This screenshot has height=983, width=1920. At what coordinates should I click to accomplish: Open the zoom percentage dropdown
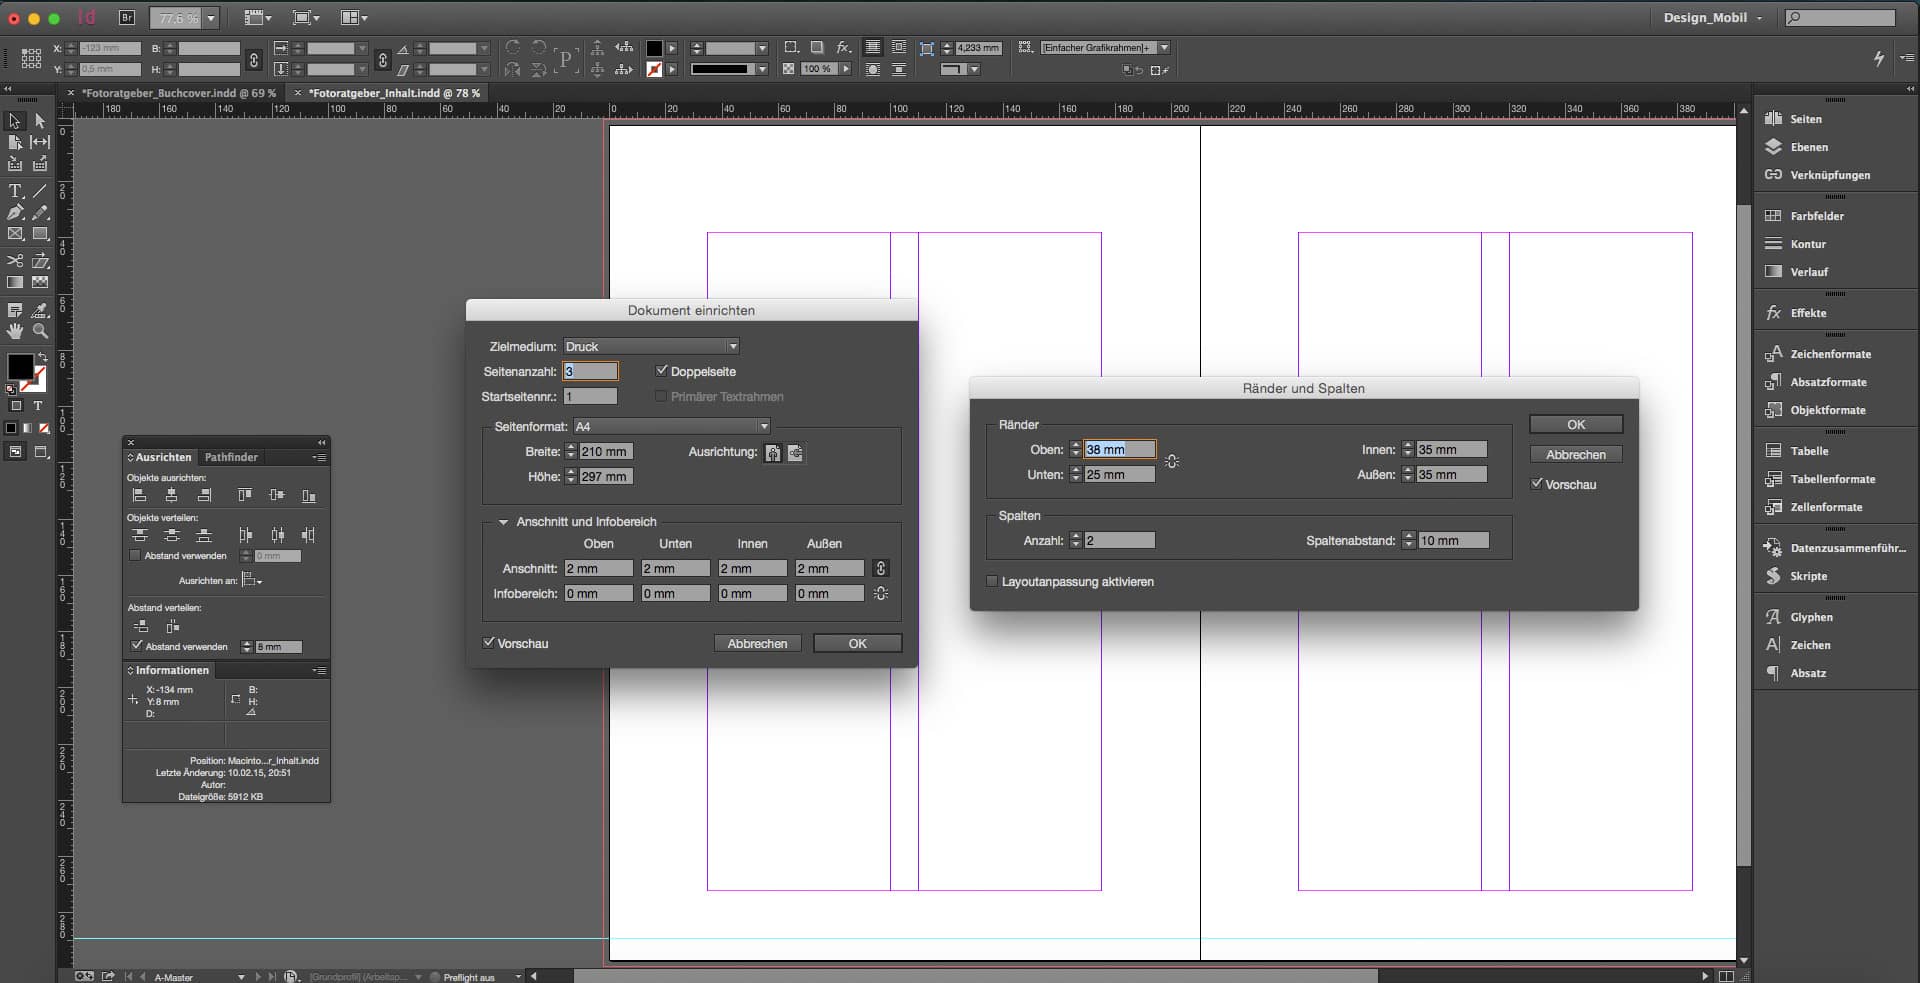(x=209, y=18)
